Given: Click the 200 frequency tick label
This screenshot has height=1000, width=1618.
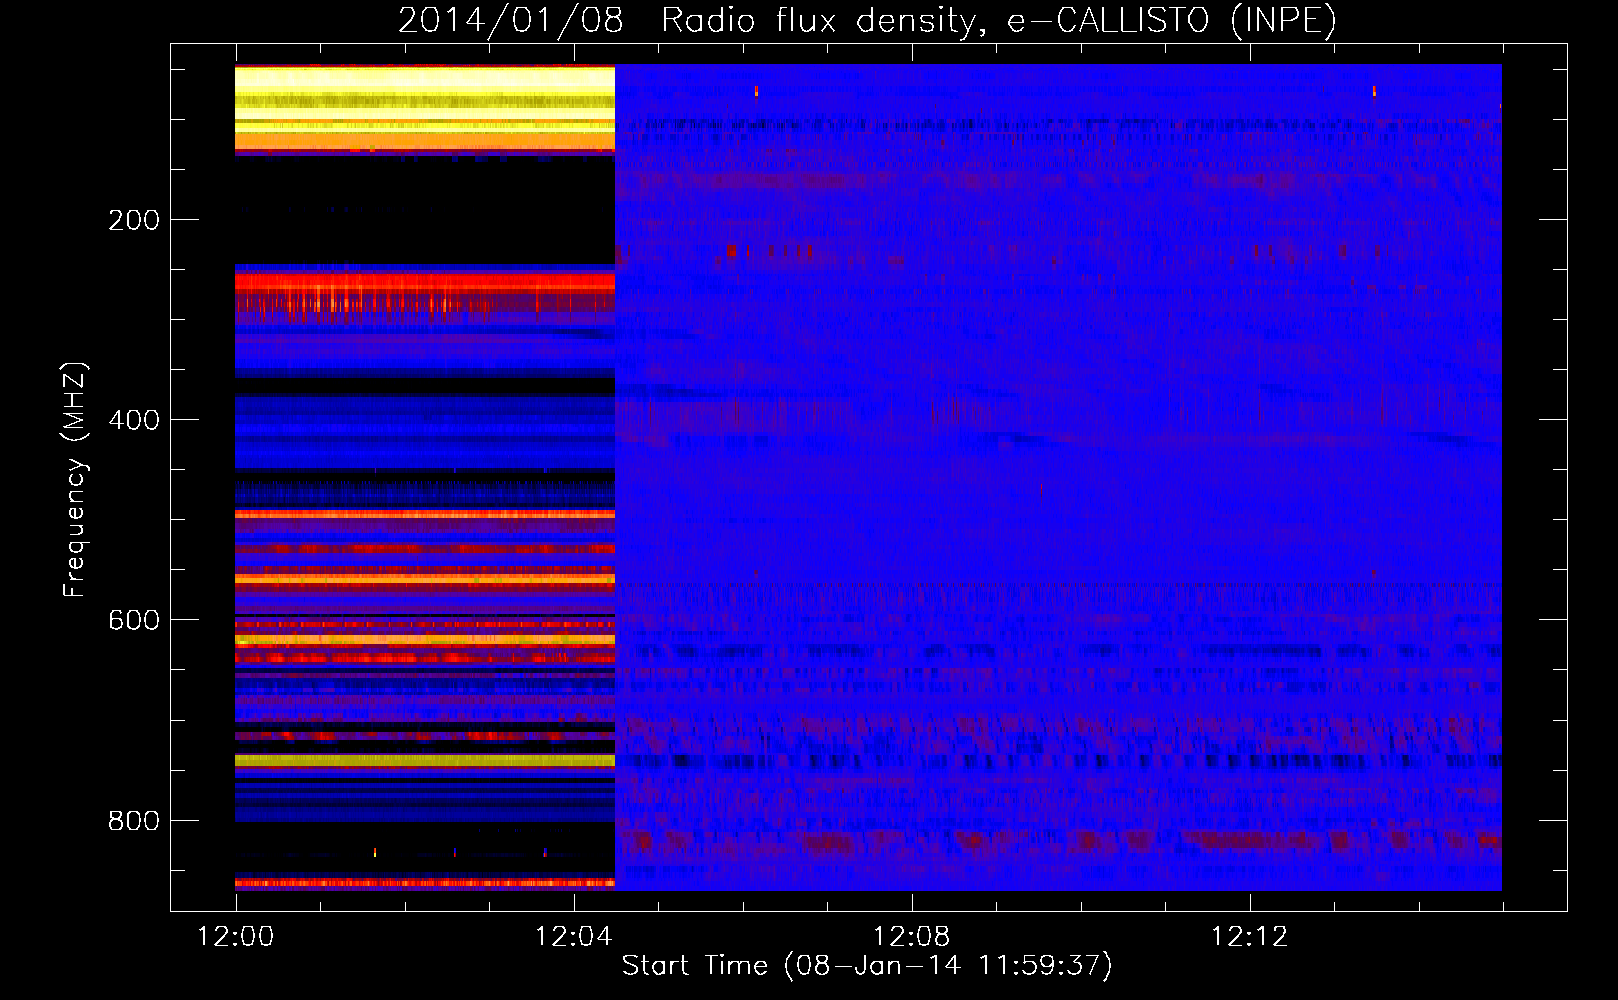Looking at the screenshot, I should coord(134,220).
